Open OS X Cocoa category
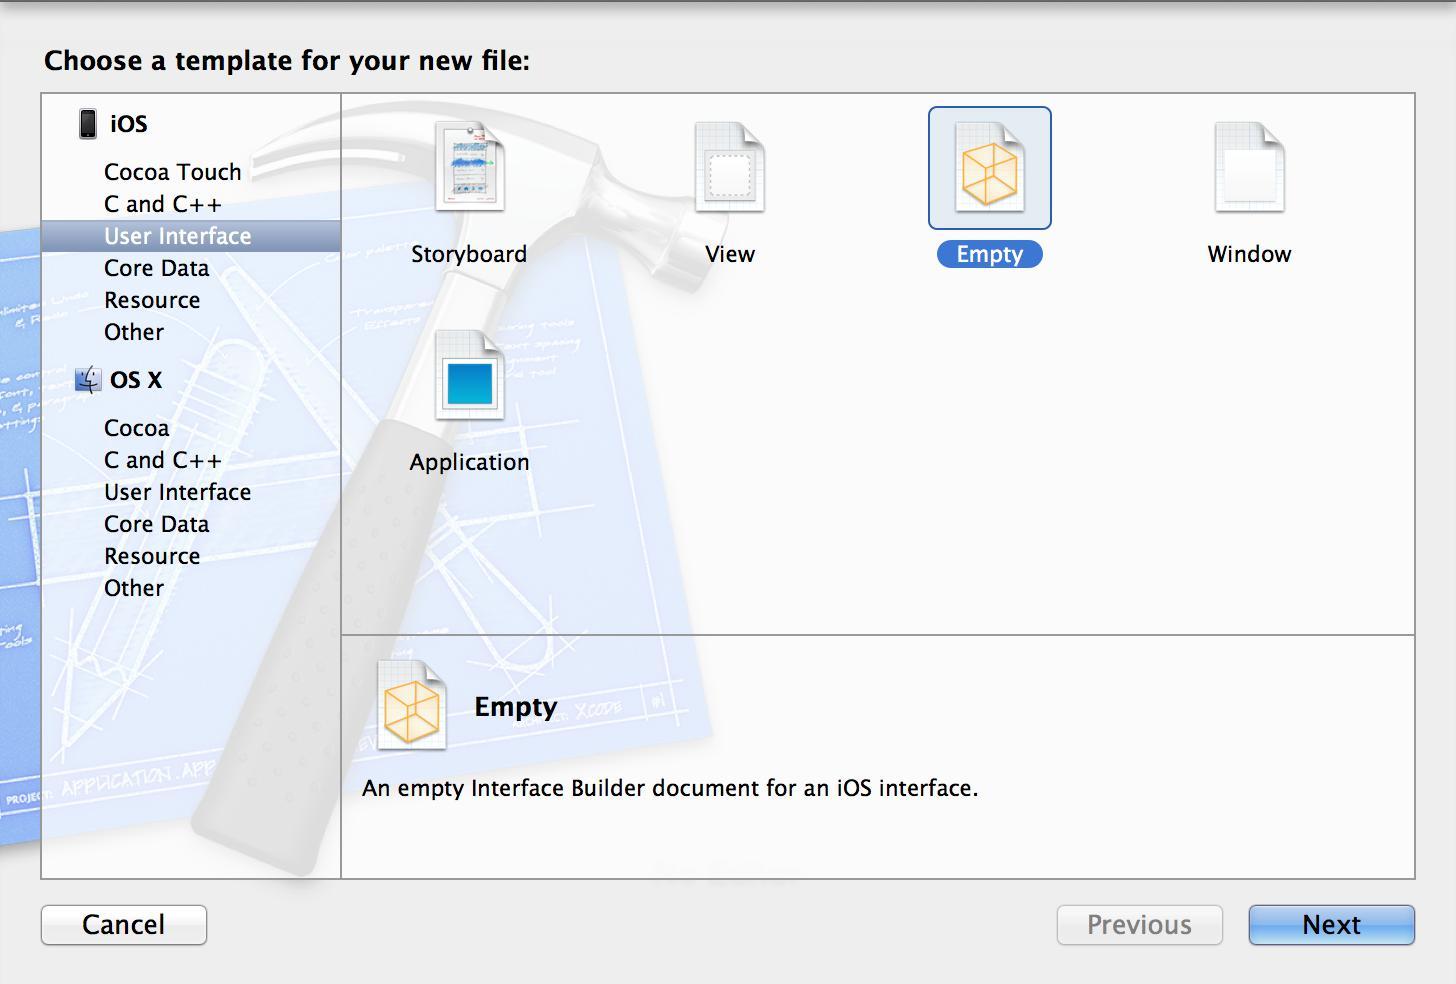The image size is (1456, 984). pos(137,428)
